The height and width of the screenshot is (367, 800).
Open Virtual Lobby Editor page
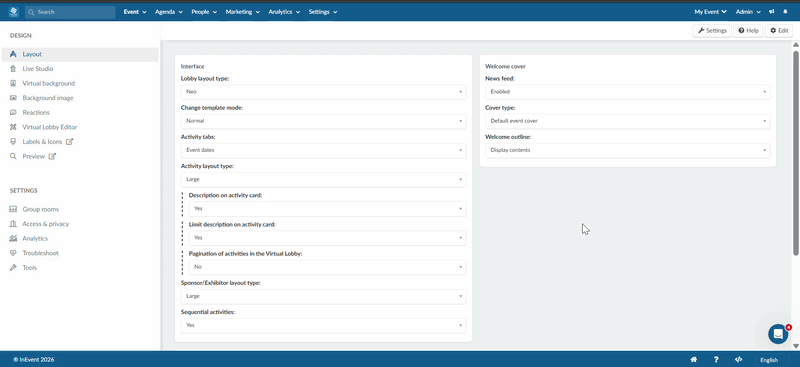[49, 127]
